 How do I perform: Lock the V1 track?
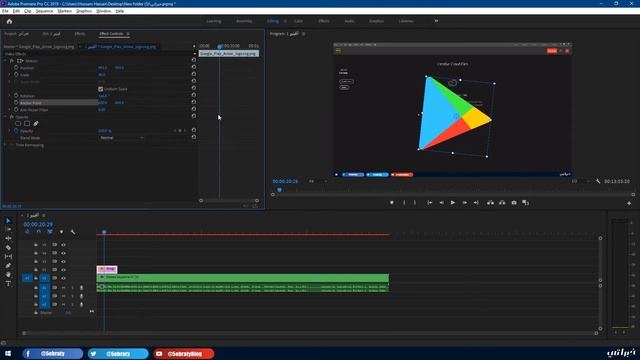[x=36, y=278]
